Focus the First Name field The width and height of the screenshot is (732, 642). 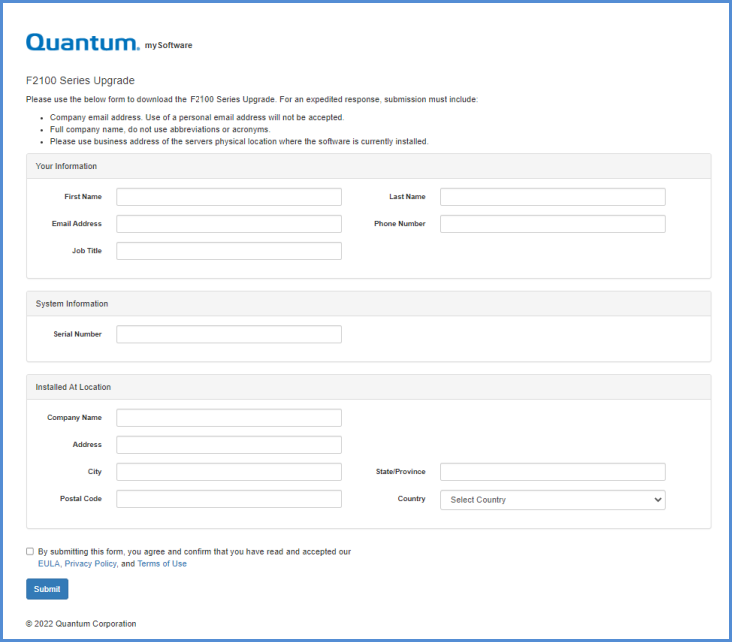(228, 197)
